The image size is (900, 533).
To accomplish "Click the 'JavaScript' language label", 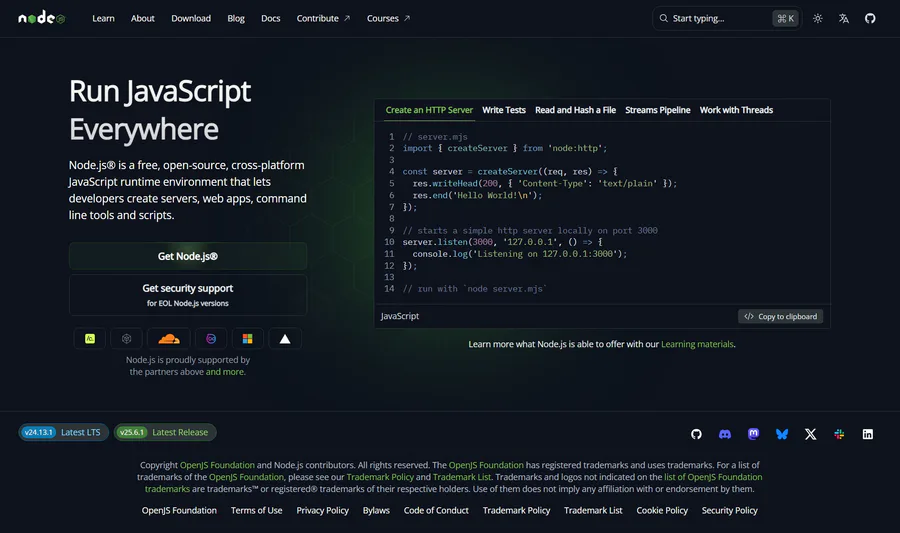I will pyautogui.click(x=399, y=316).
